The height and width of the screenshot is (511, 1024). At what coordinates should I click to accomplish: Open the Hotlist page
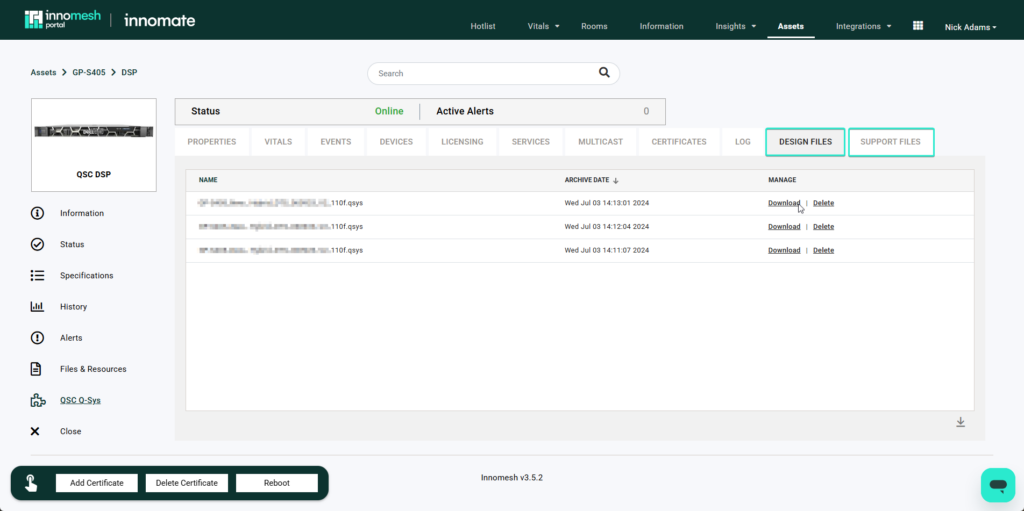pyautogui.click(x=483, y=26)
